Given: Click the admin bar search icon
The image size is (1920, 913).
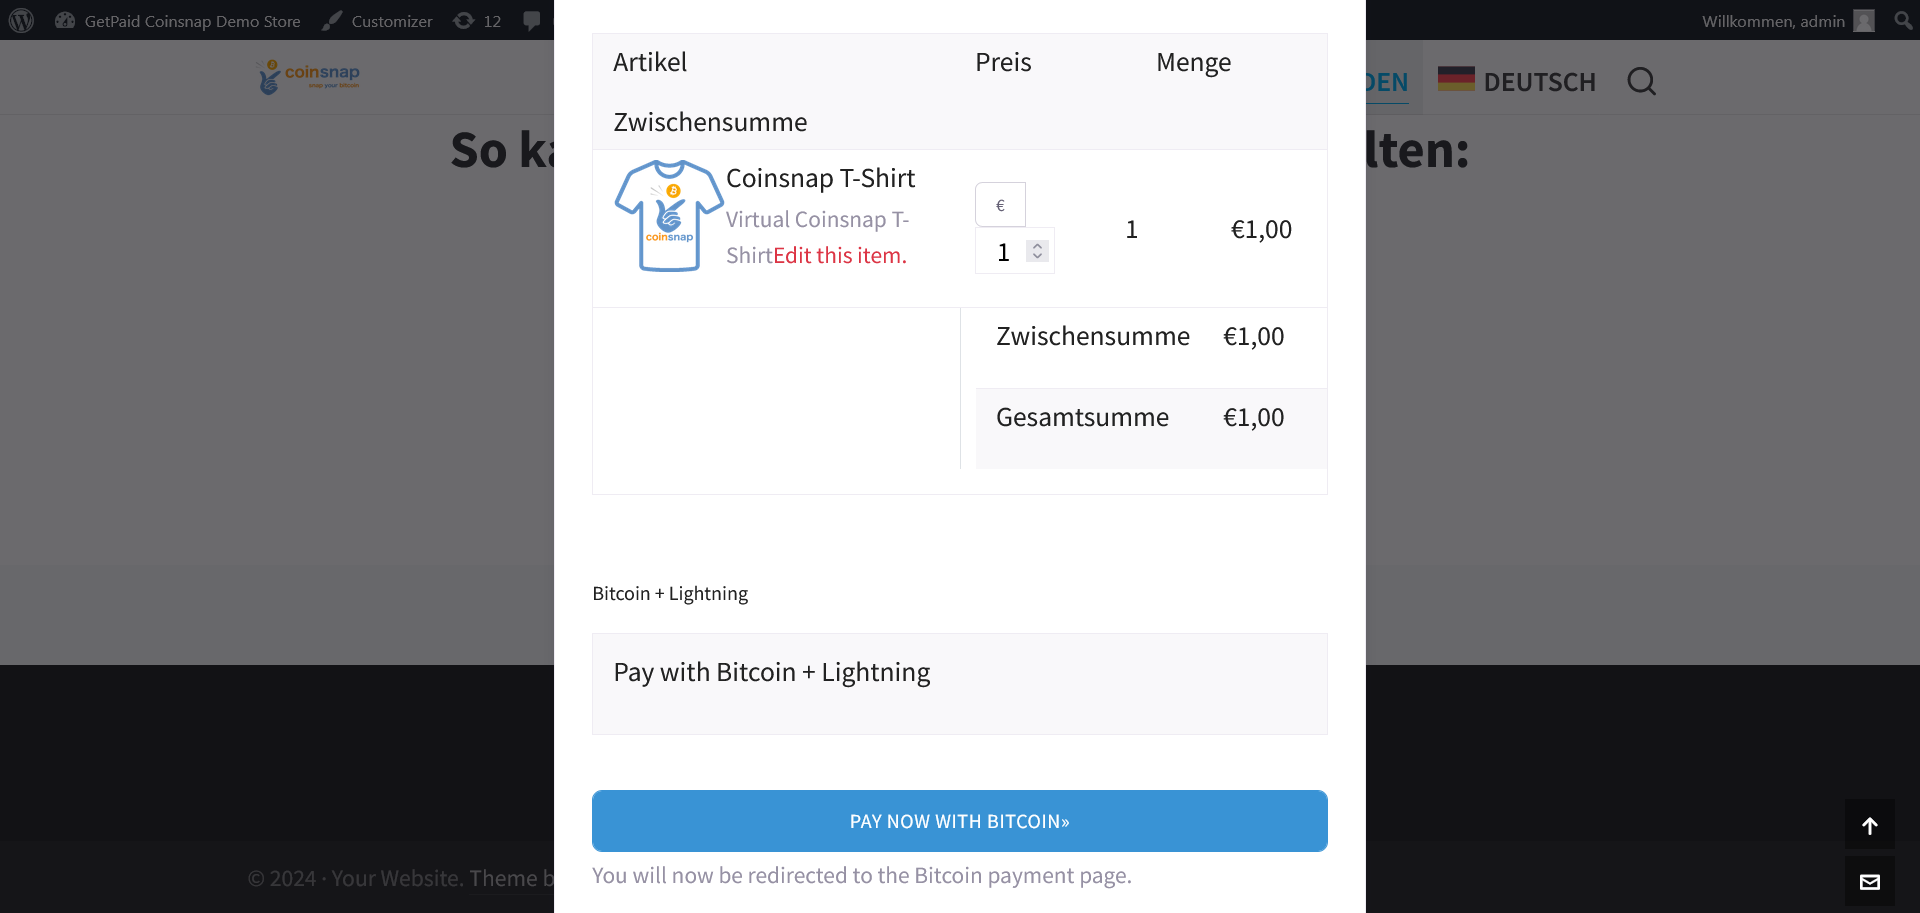Looking at the screenshot, I should [x=1903, y=20].
